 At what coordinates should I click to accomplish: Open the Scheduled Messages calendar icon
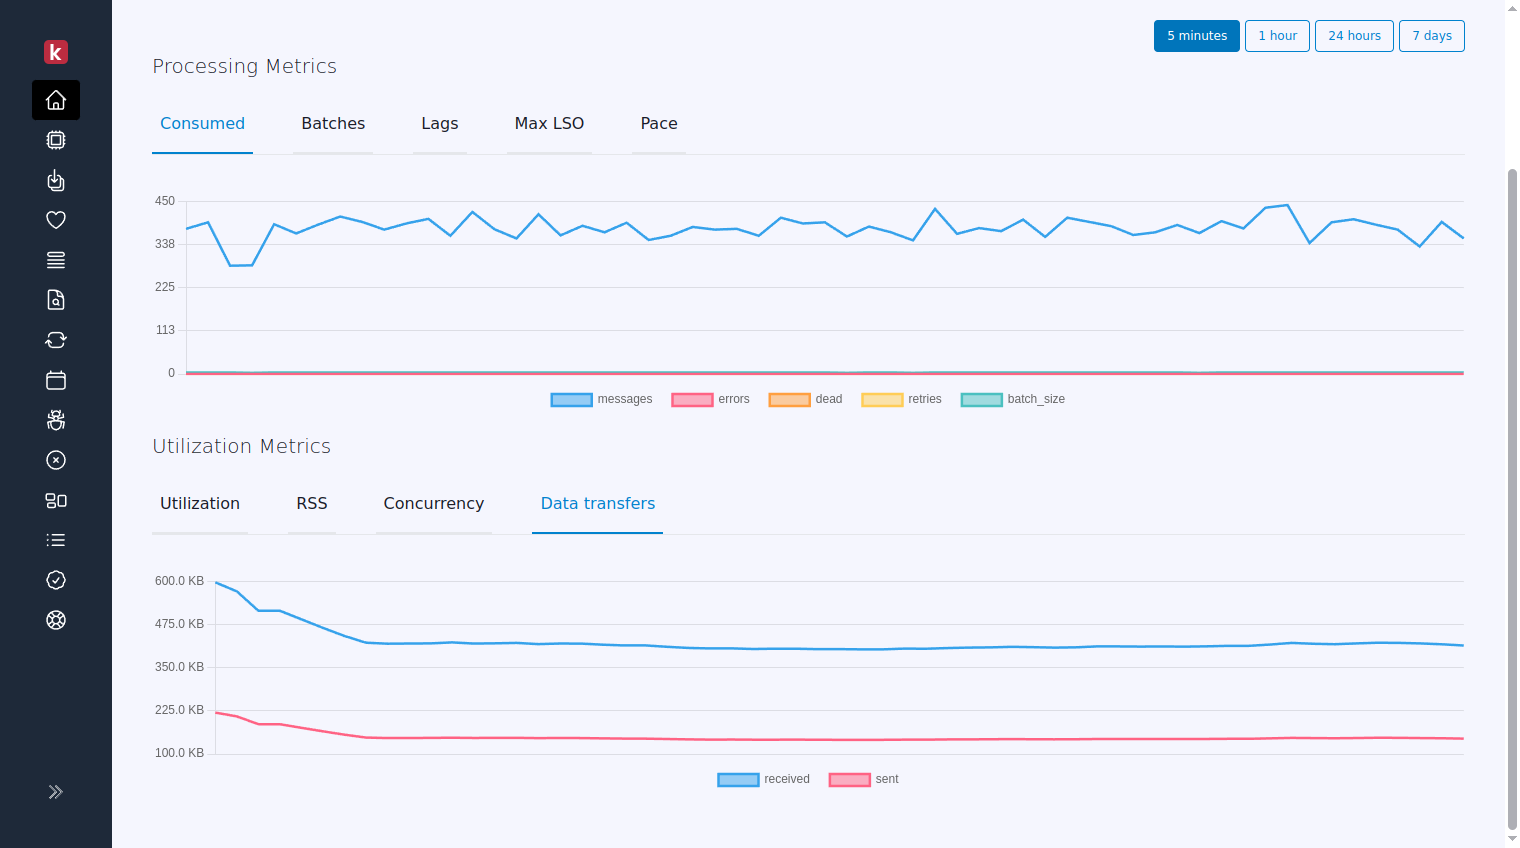point(55,380)
